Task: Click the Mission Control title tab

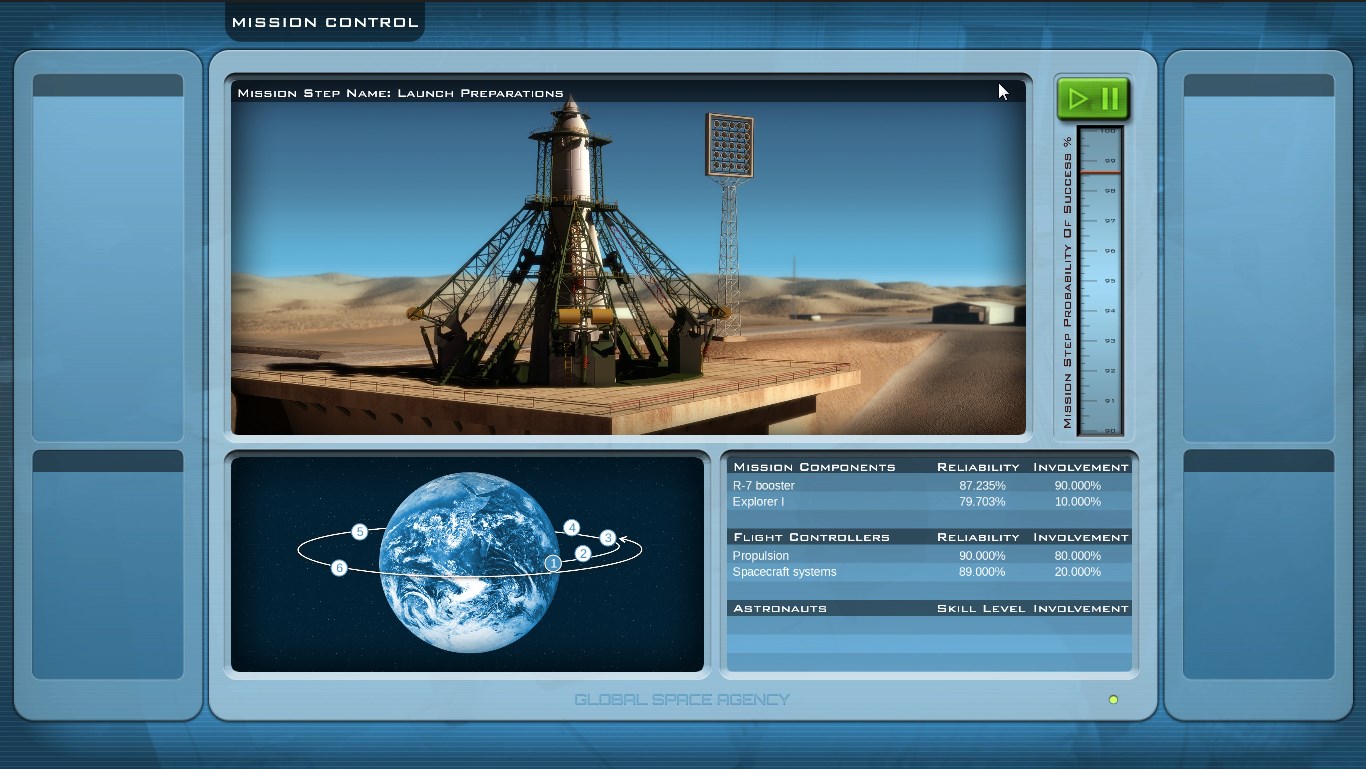Action: (325, 22)
